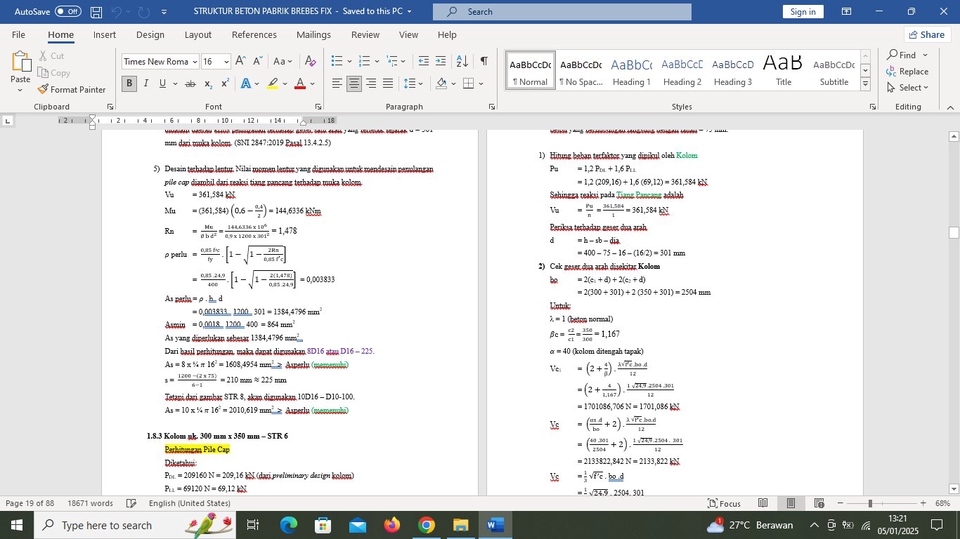Decrease the paragraph indent
Viewport: 960px width, 539px height.
[423, 61]
